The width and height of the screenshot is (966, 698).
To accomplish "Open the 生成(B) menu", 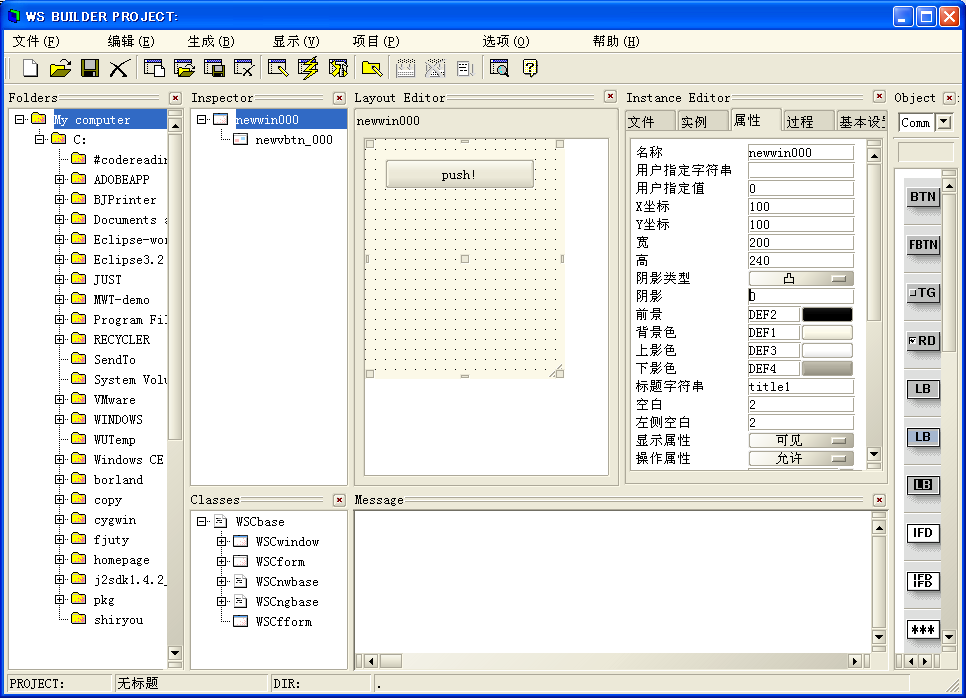I will point(211,41).
